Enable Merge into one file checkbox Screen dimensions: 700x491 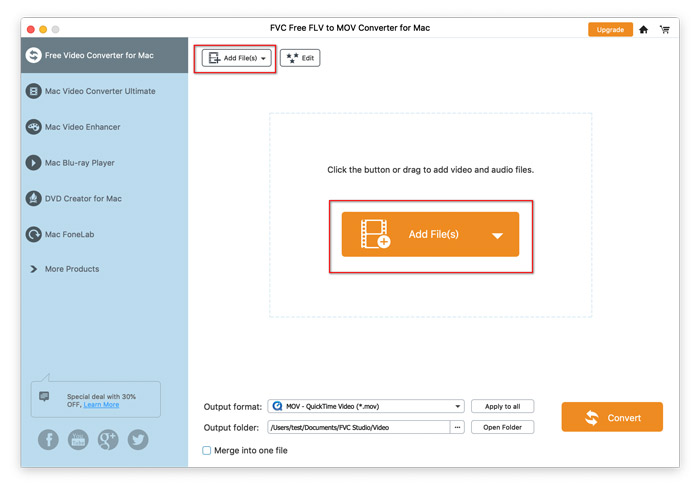coord(207,450)
